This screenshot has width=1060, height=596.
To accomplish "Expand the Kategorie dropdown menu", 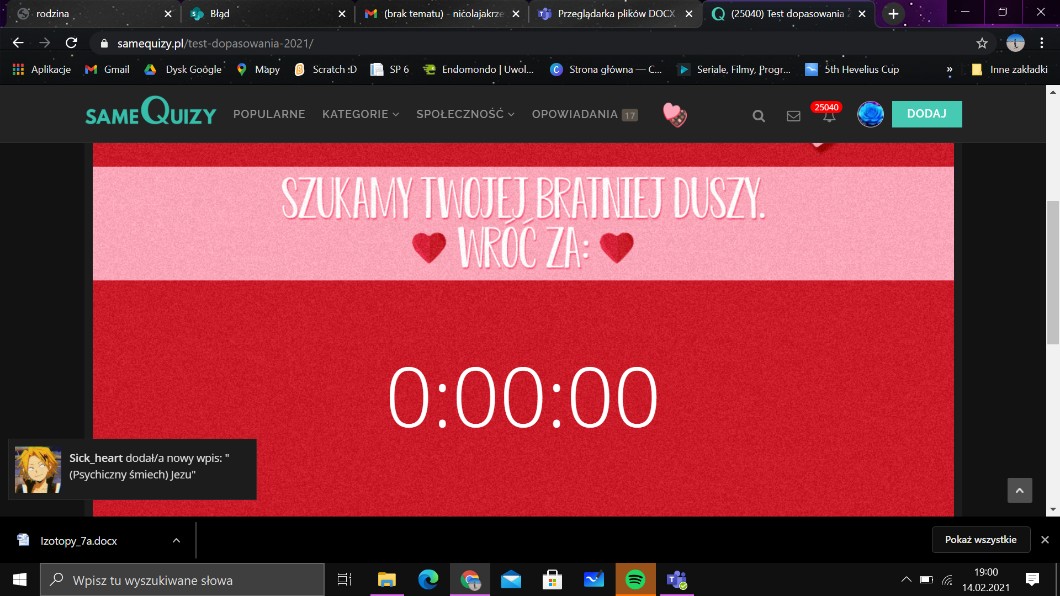I will tap(360, 114).
